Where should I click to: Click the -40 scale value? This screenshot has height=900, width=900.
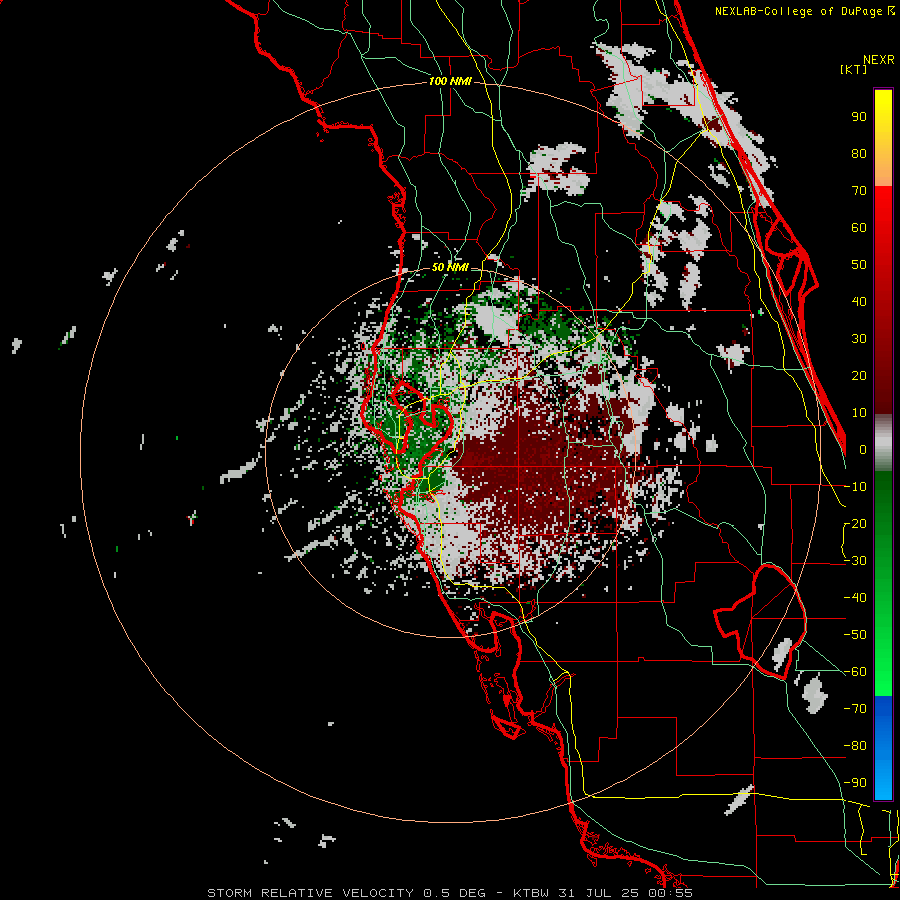coord(855,598)
